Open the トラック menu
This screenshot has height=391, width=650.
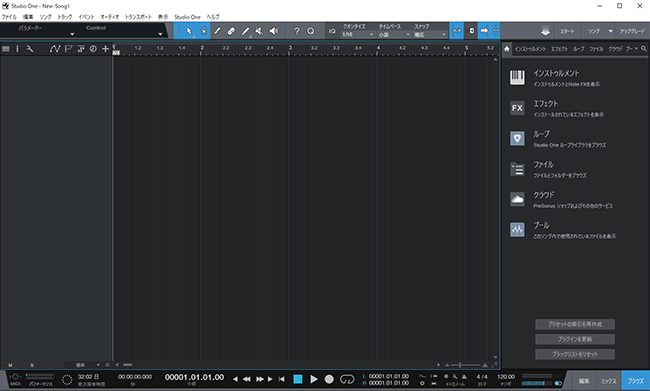tap(65, 17)
